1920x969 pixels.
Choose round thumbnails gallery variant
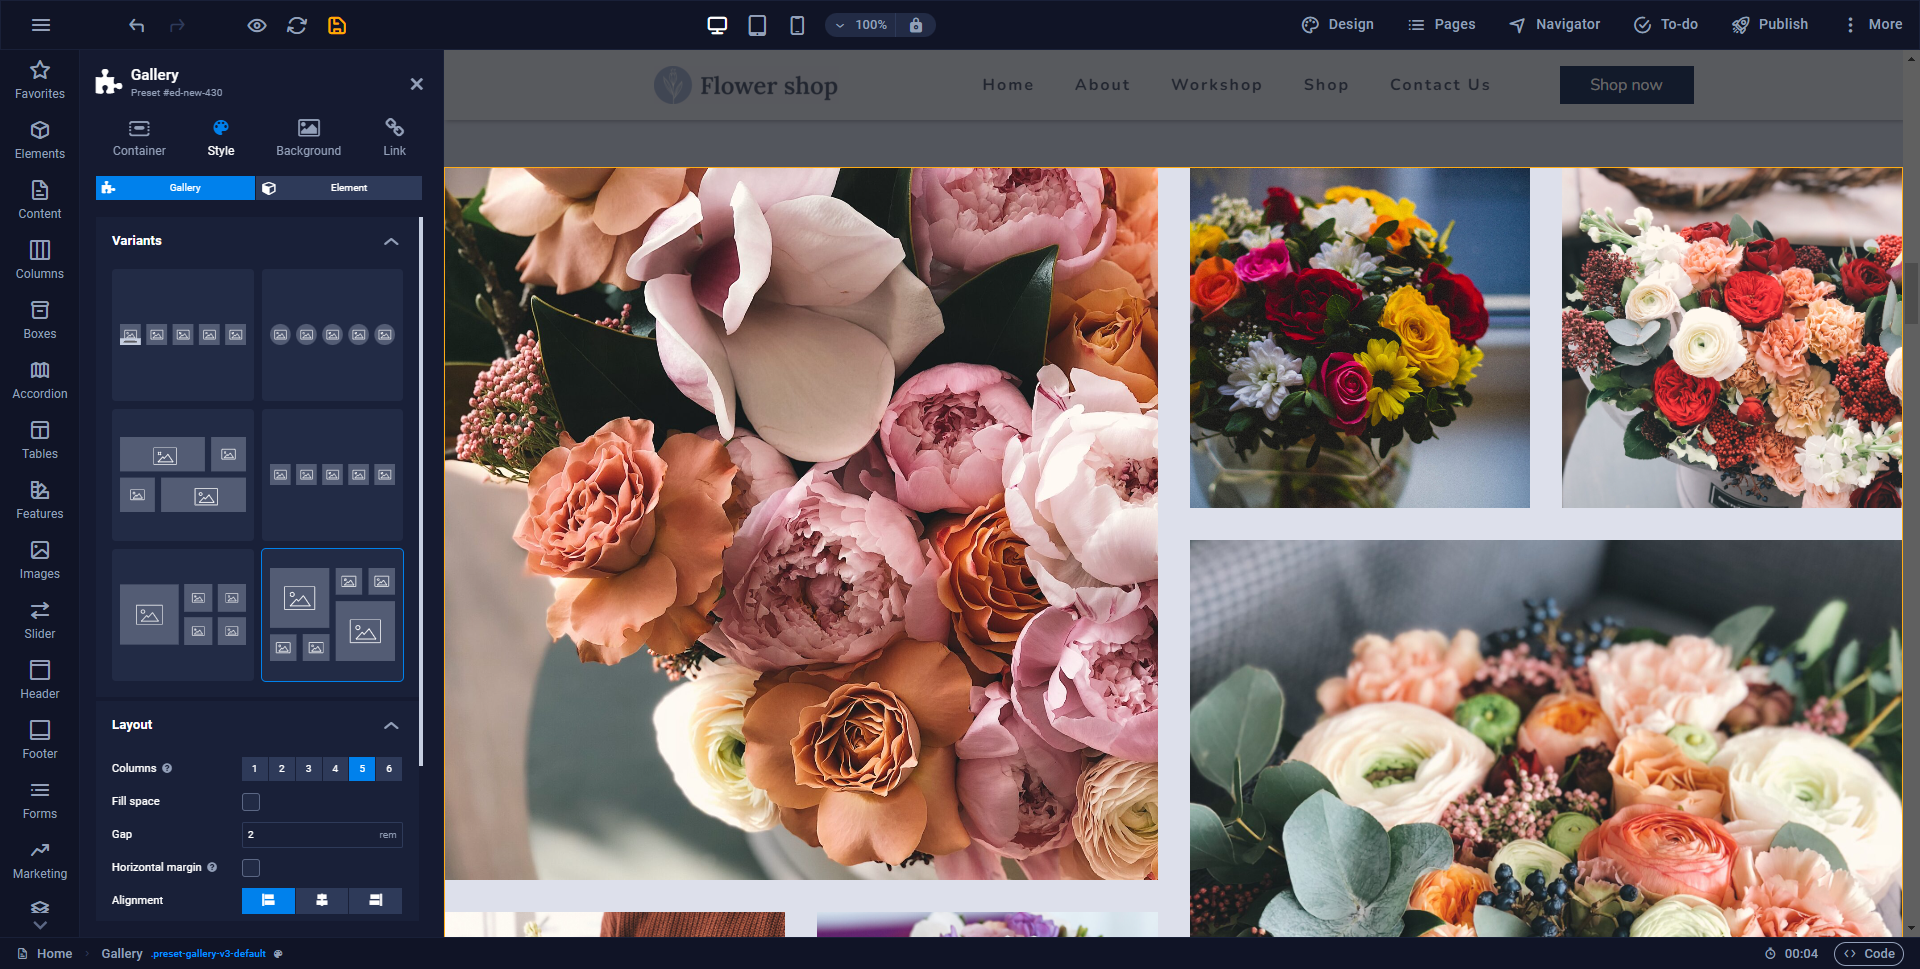tap(332, 335)
